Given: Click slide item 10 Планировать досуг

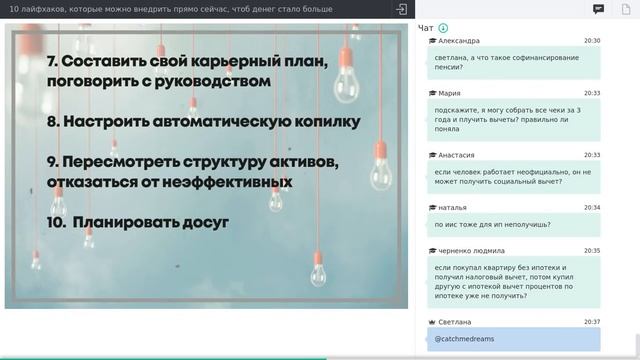Looking at the screenshot, I should point(138,222).
